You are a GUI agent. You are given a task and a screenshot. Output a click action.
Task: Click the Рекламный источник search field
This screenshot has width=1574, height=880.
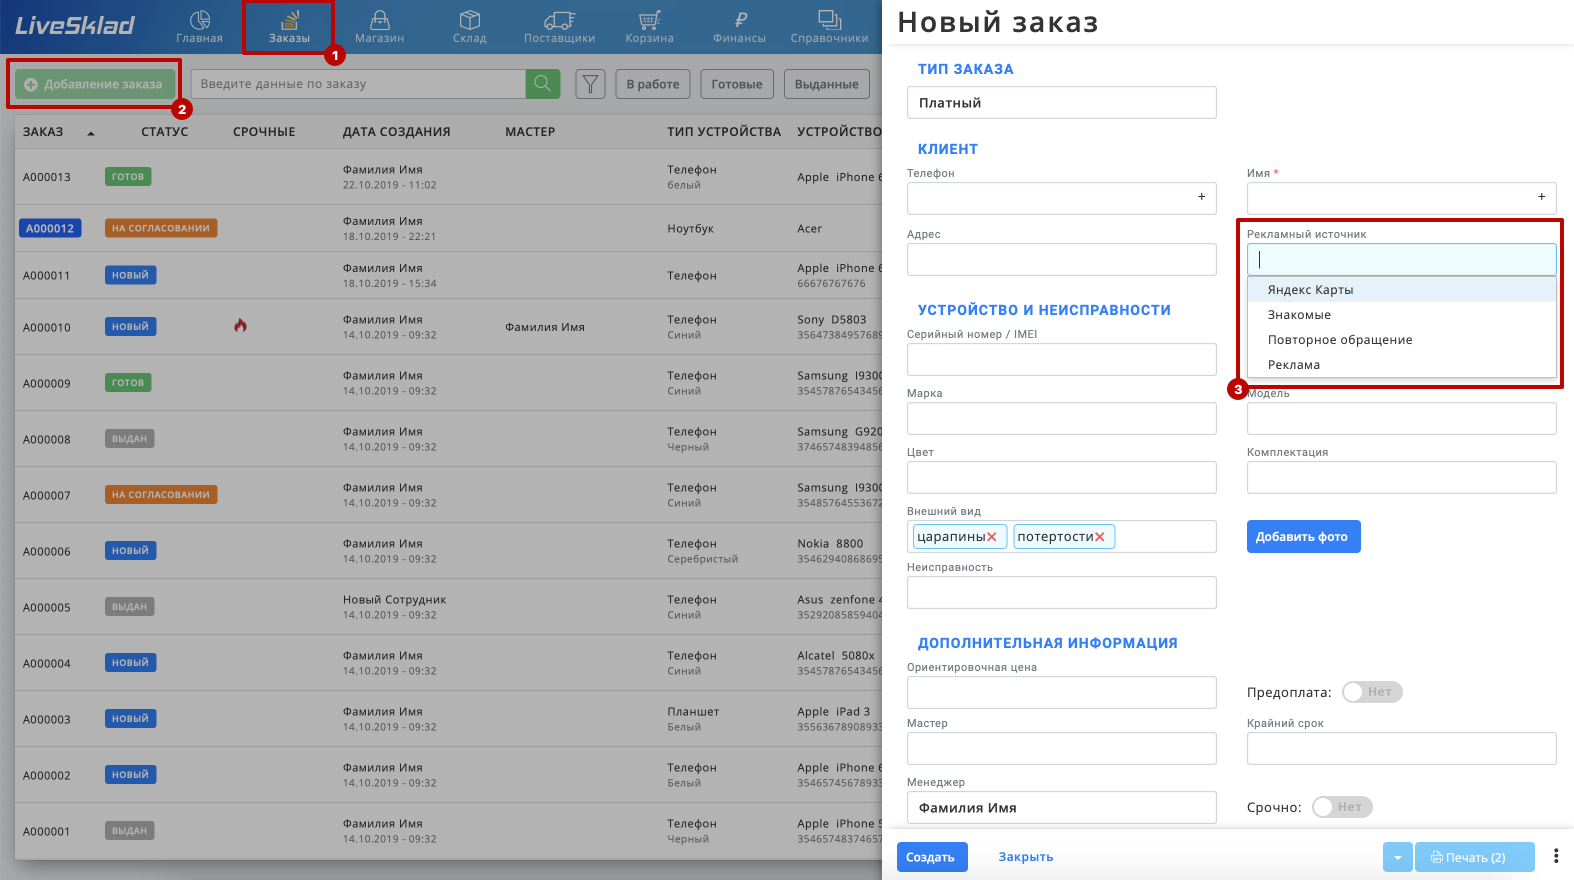click(x=1402, y=260)
